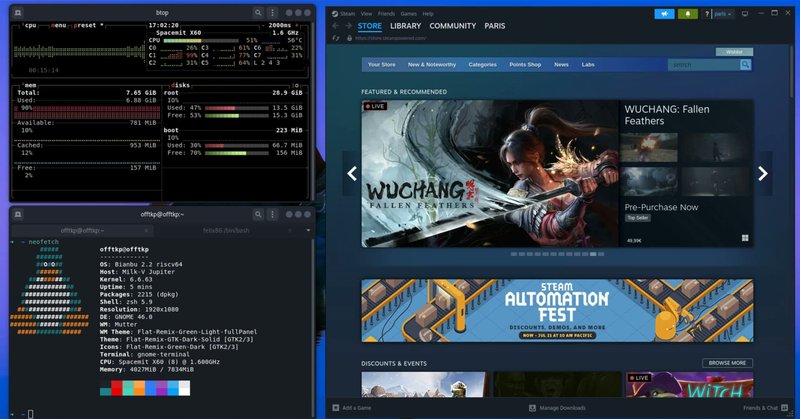
Task: Show the previous featured game with the left arrow
Action: click(x=352, y=174)
